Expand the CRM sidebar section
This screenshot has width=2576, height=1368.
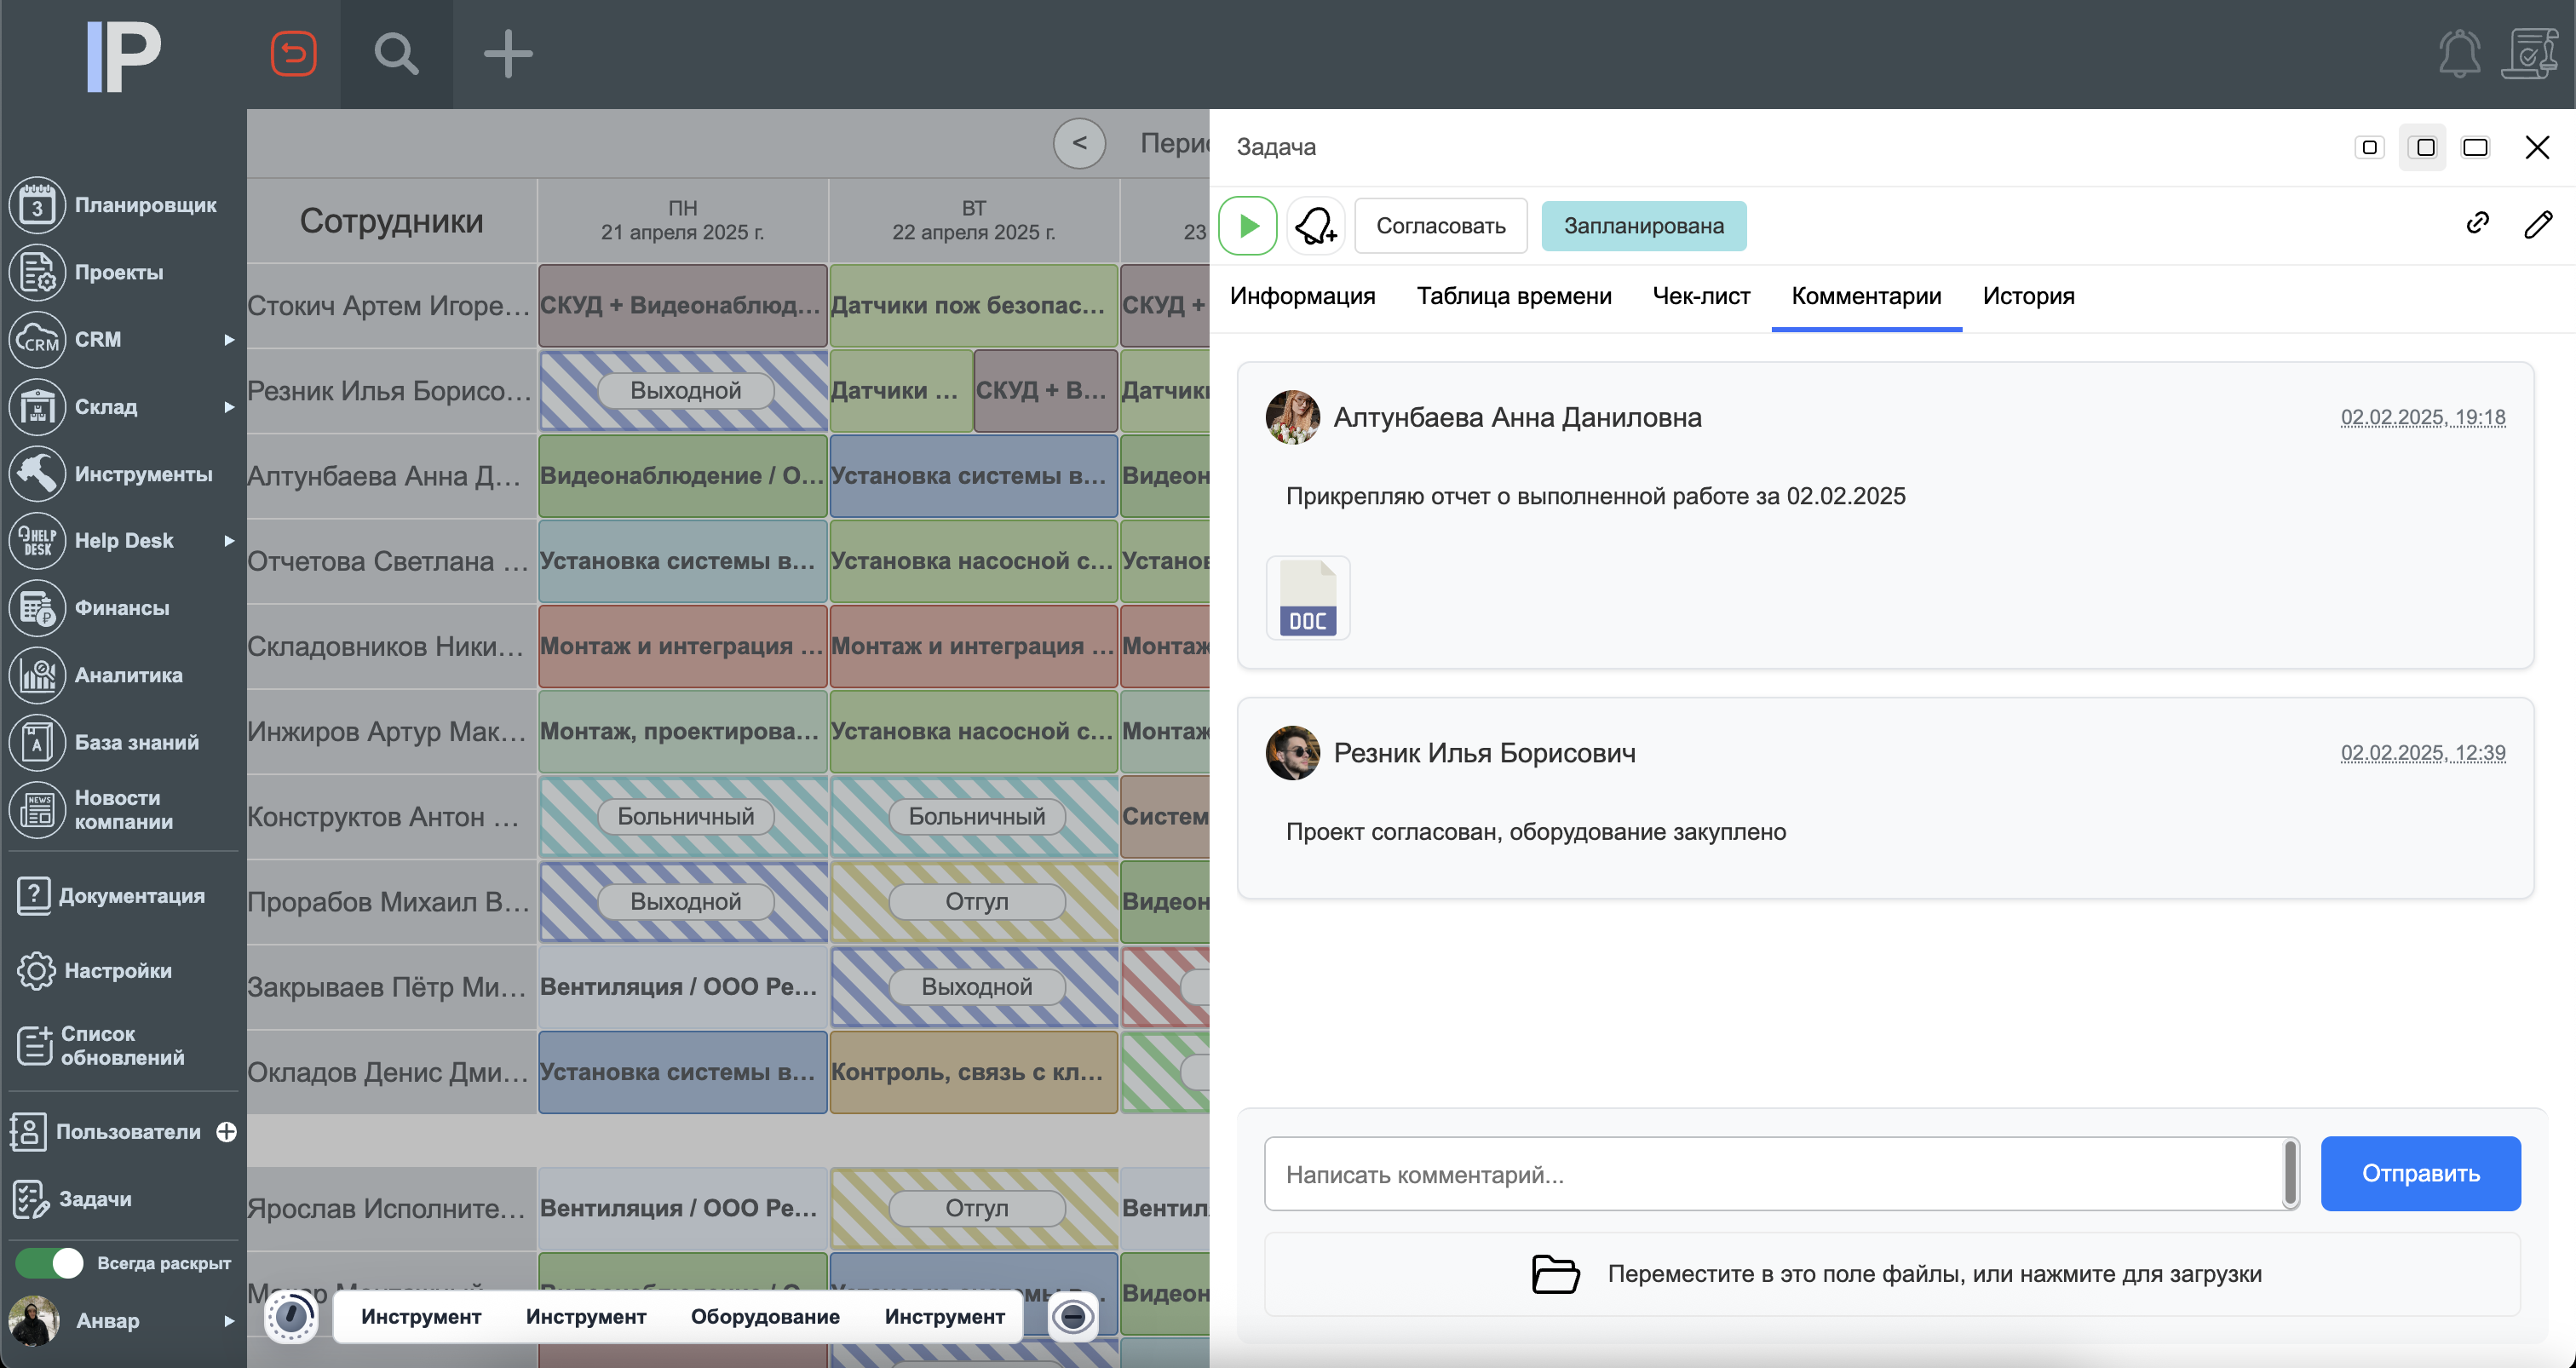tap(229, 339)
